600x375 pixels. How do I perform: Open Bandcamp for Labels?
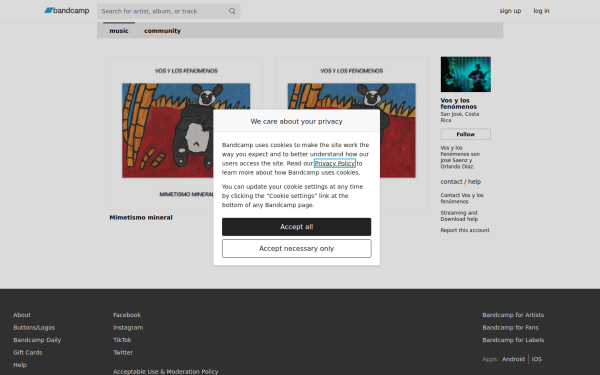[x=513, y=340]
